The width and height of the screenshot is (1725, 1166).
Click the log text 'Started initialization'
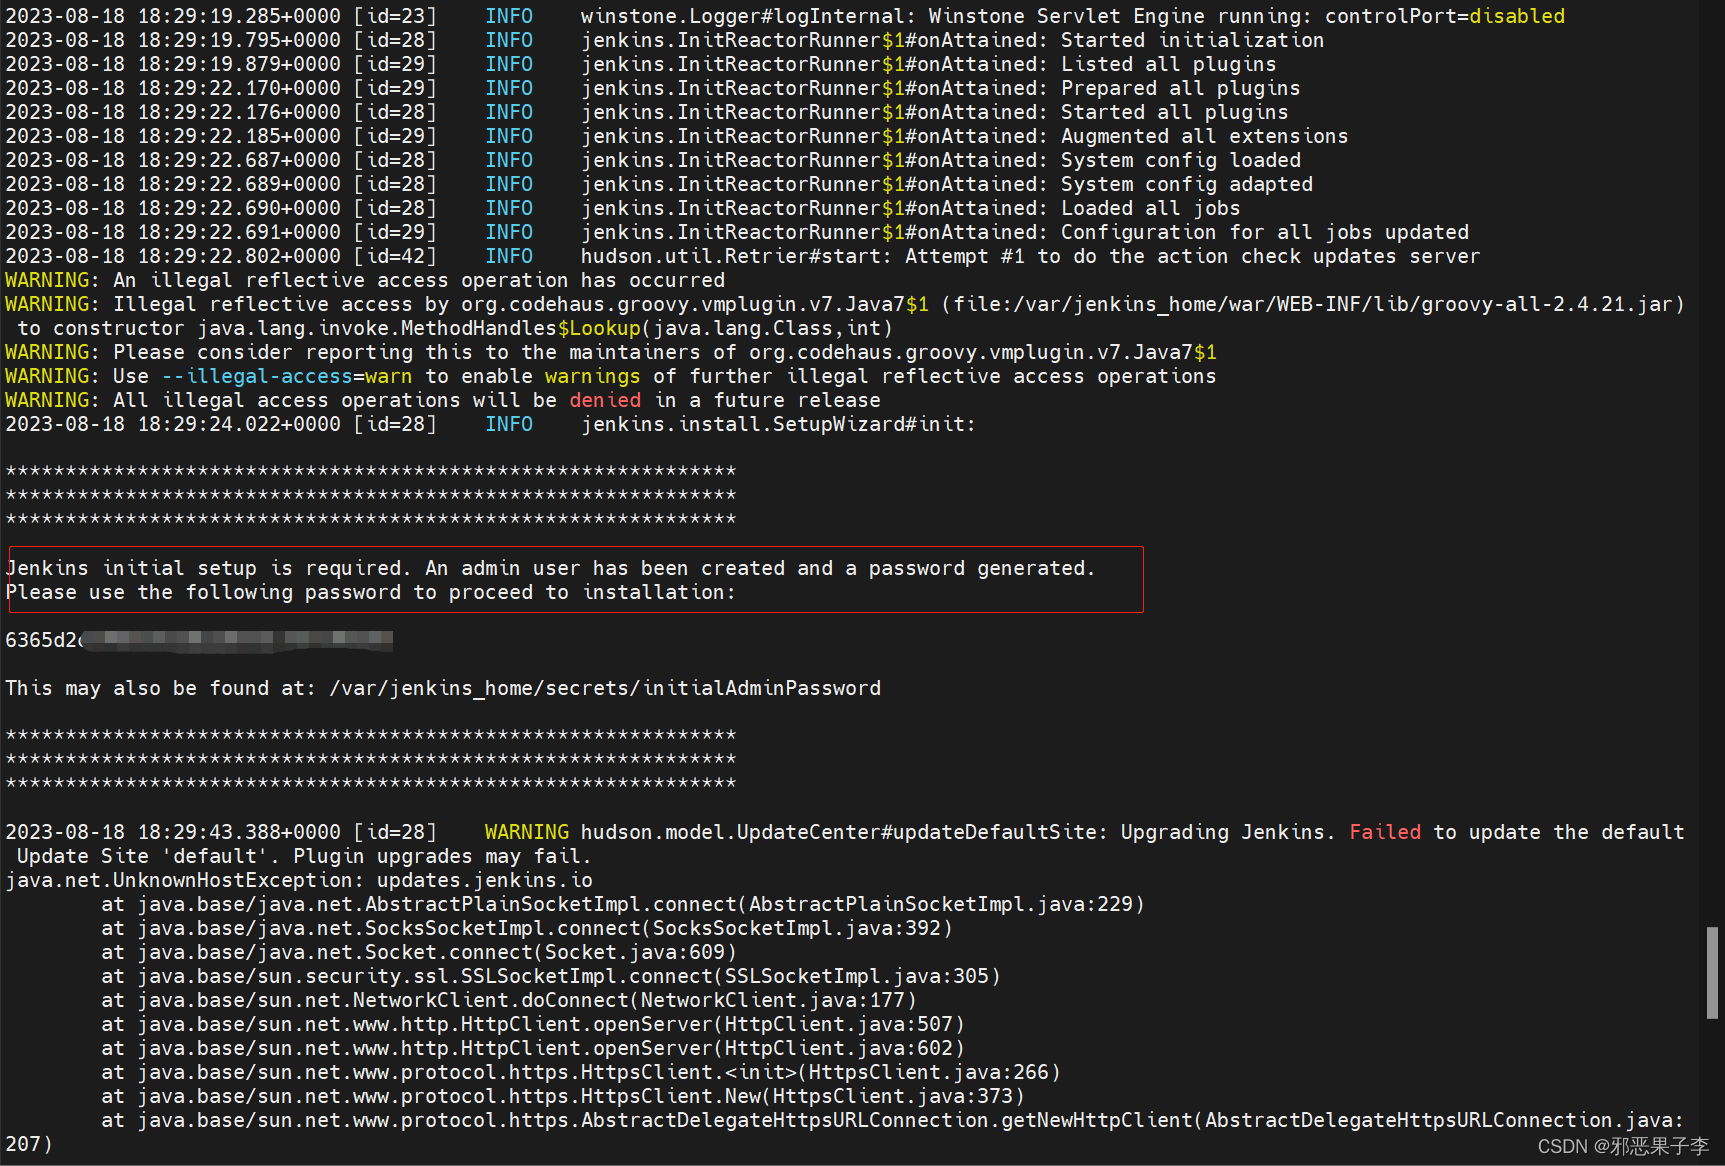click(x=1192, y=40)
